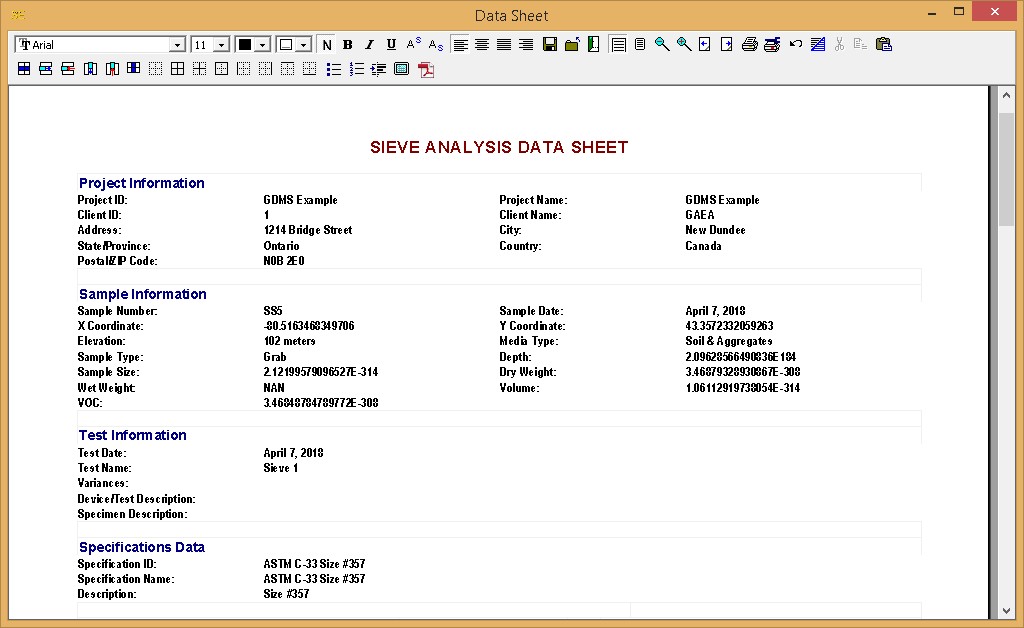Export the data sheet to PDF

pos(426,69)
